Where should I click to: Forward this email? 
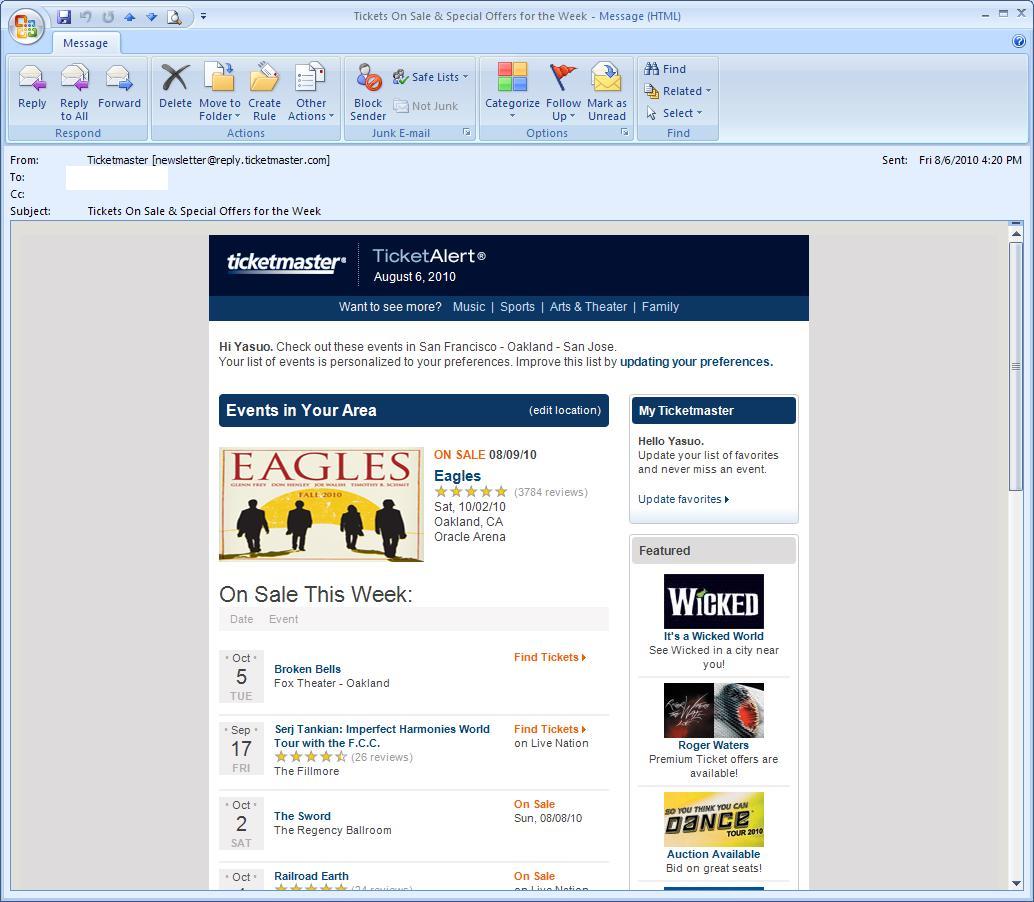[x=119, y=87]
